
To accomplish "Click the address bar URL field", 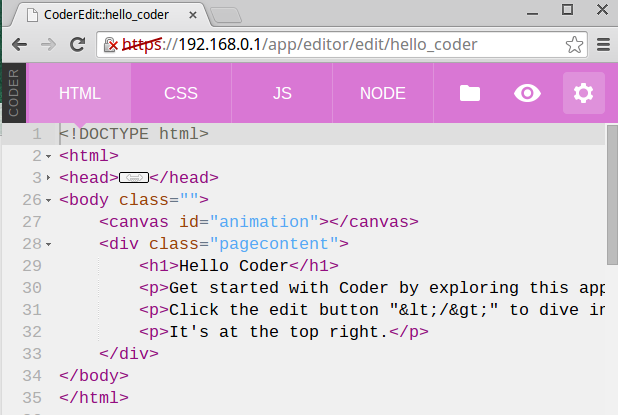I will pos(342,45).
